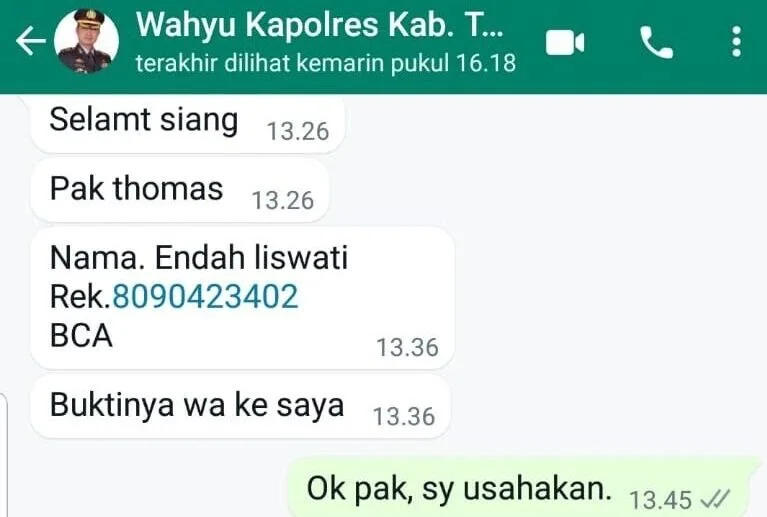Viewport: 767px width, 517px height.
Task: Open contact info for Wahyu Kapolres Kab.
Action: [x=319, y=24]
